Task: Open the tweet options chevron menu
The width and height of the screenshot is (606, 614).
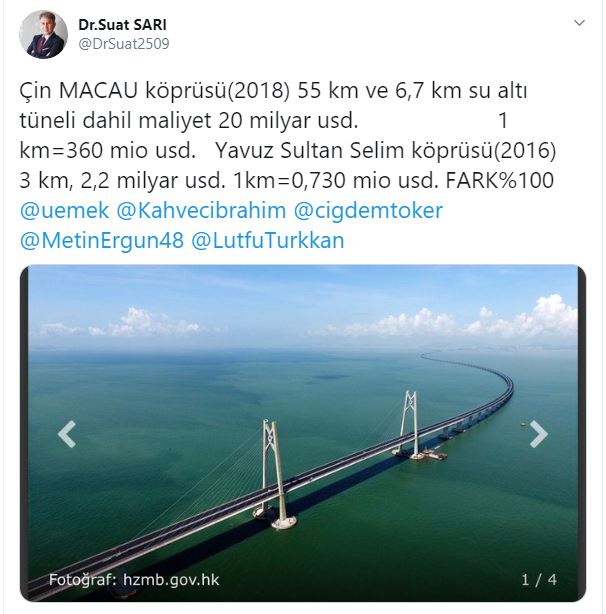Action: 579,23
